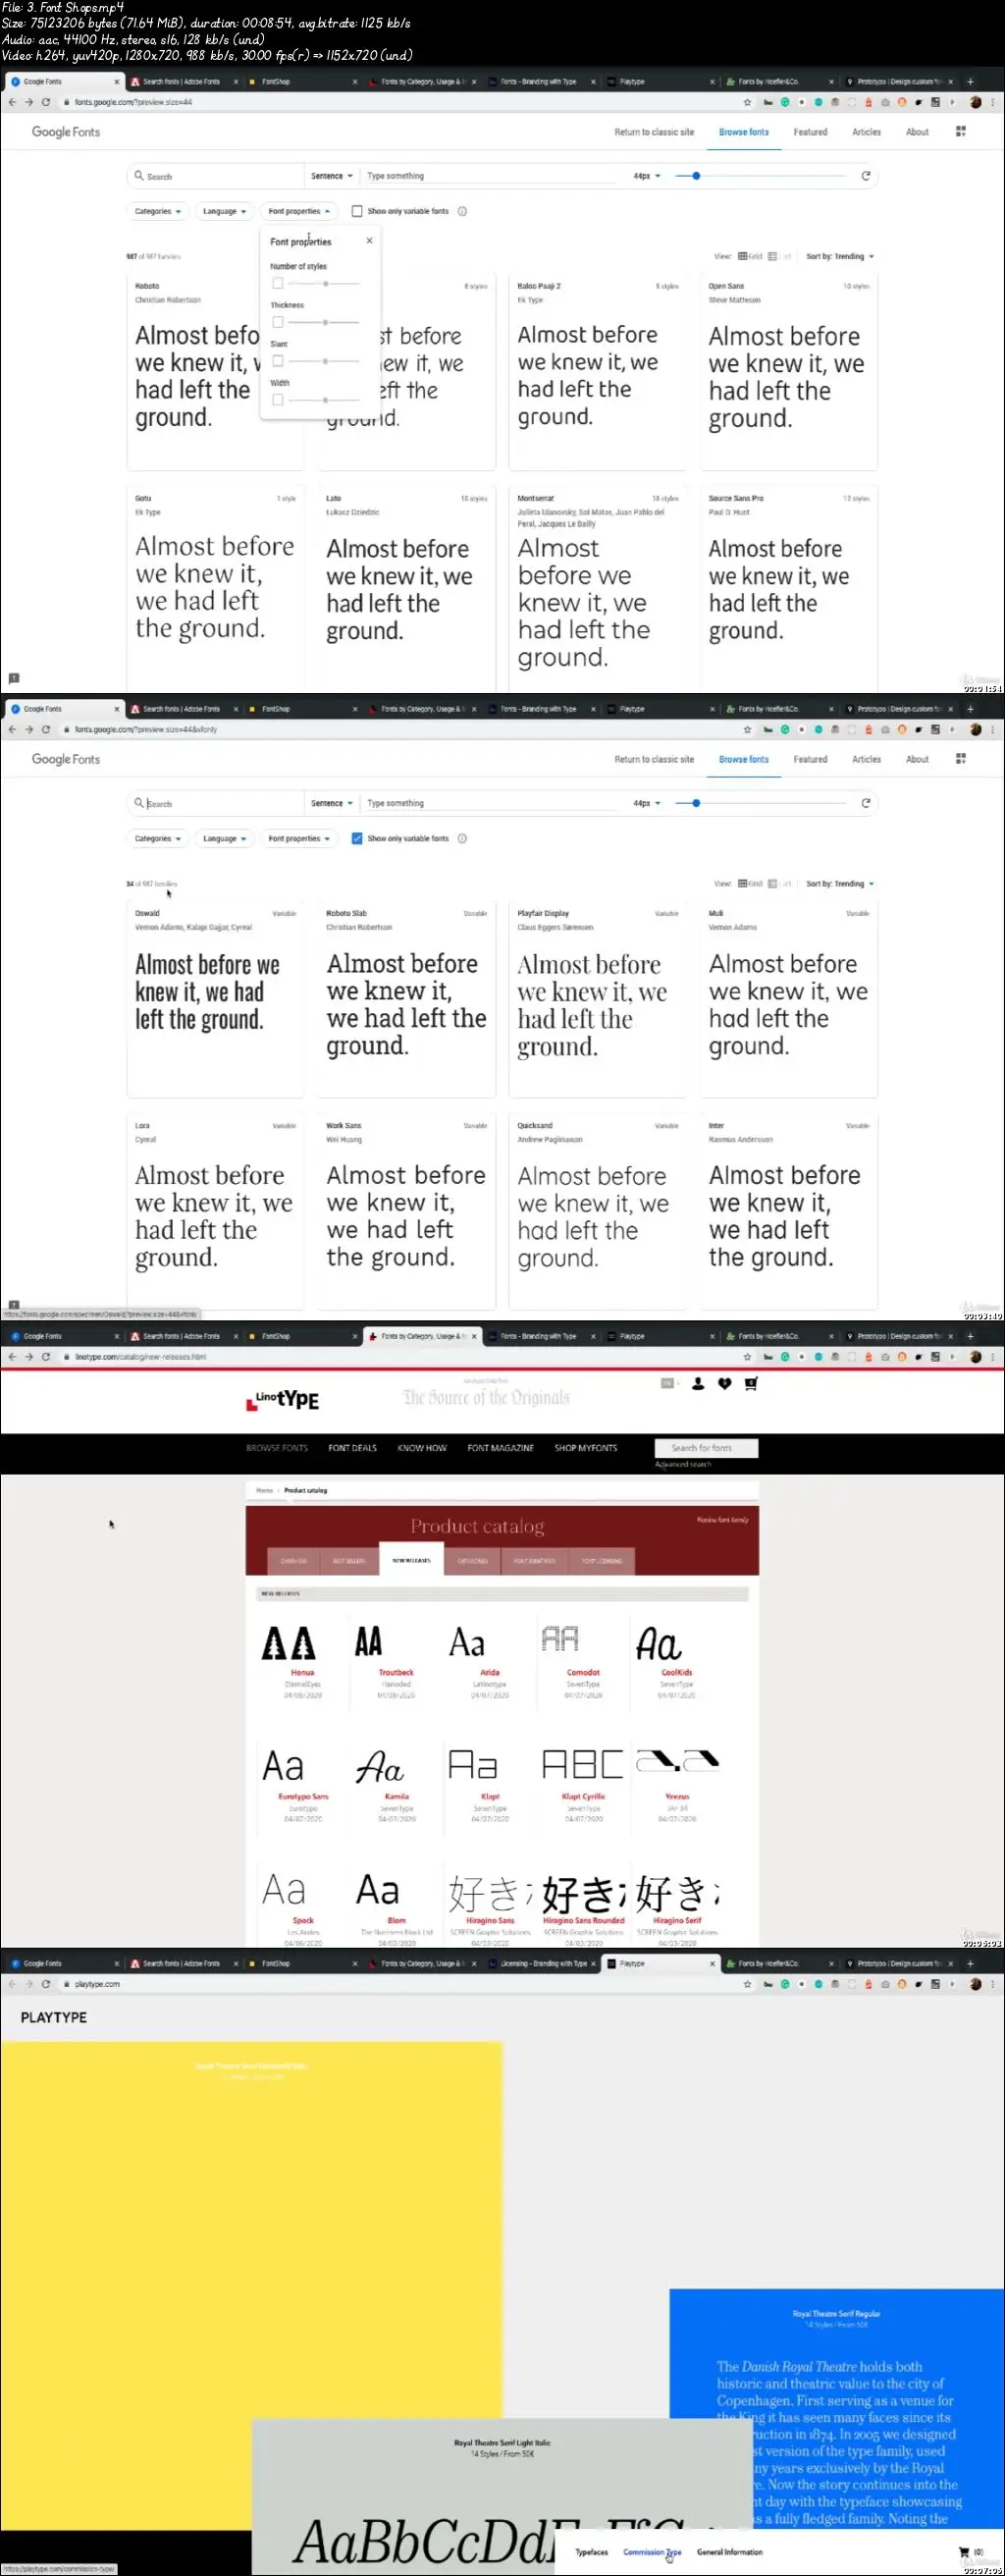Open the Eurotypo Sans font link
This screenshot has height=2576, width=1005.
click(303, 1796)
